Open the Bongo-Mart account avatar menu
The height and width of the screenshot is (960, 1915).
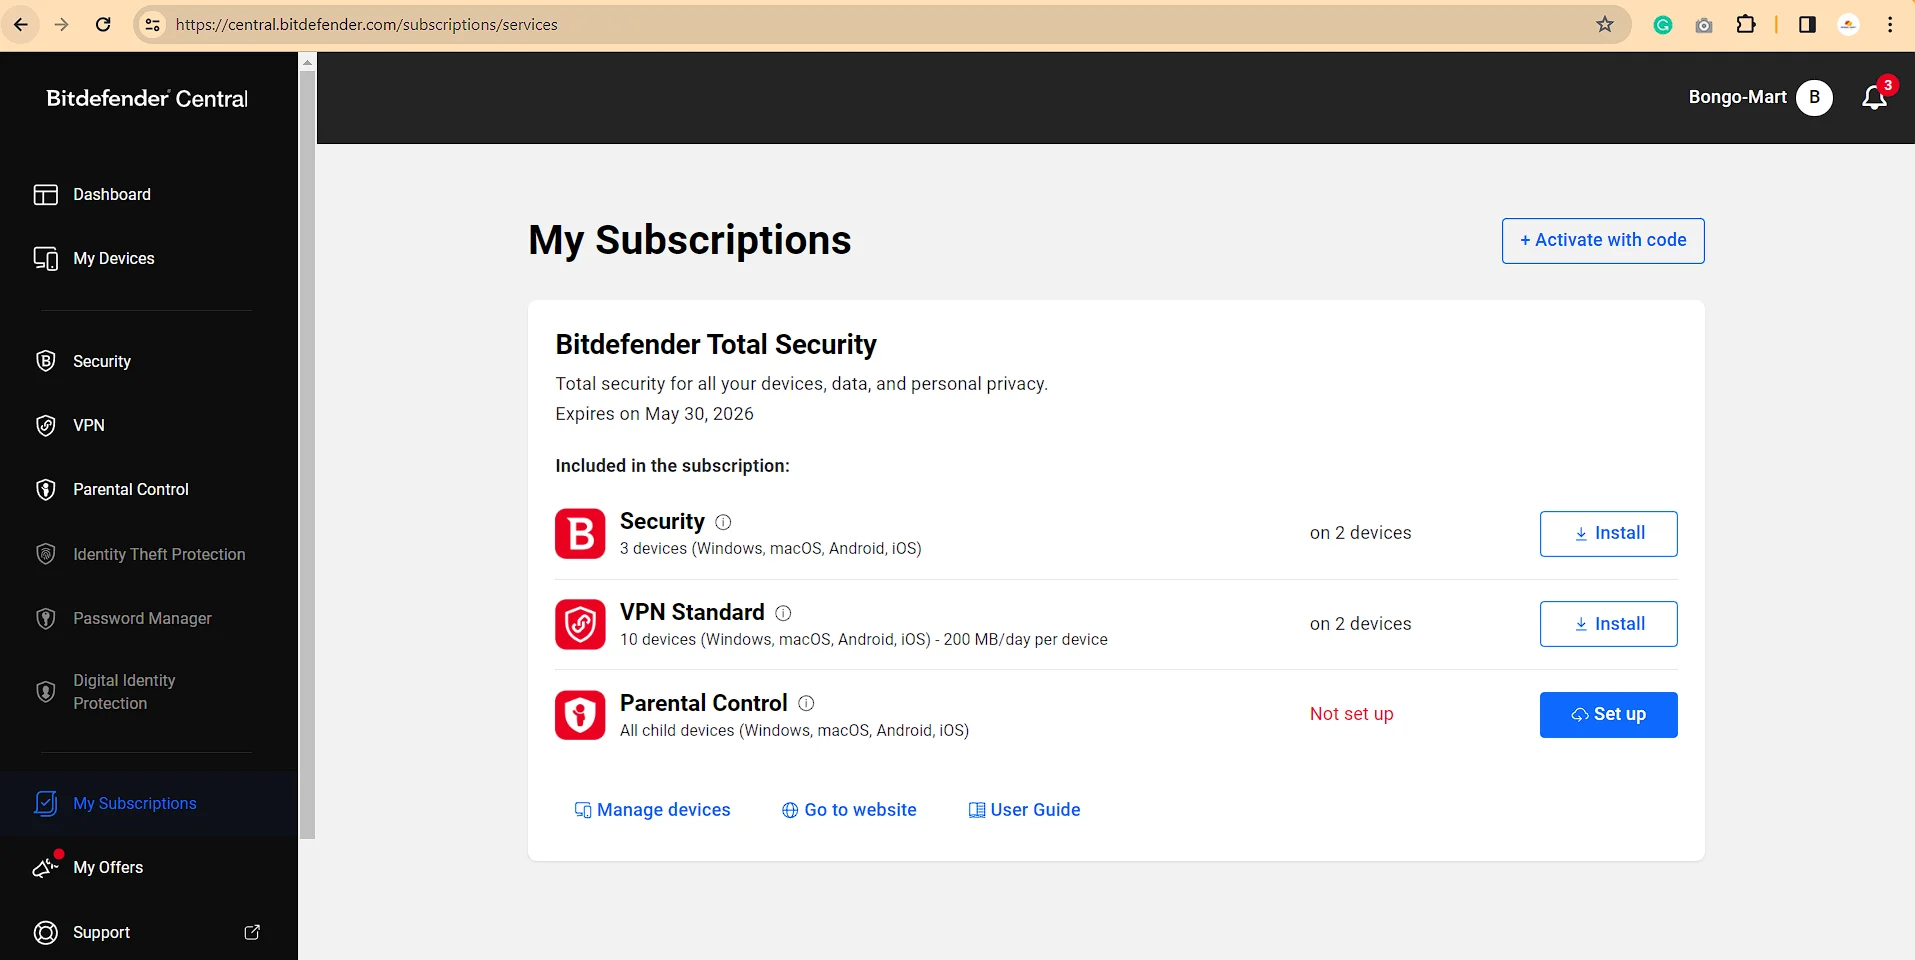pos(1812,97)
